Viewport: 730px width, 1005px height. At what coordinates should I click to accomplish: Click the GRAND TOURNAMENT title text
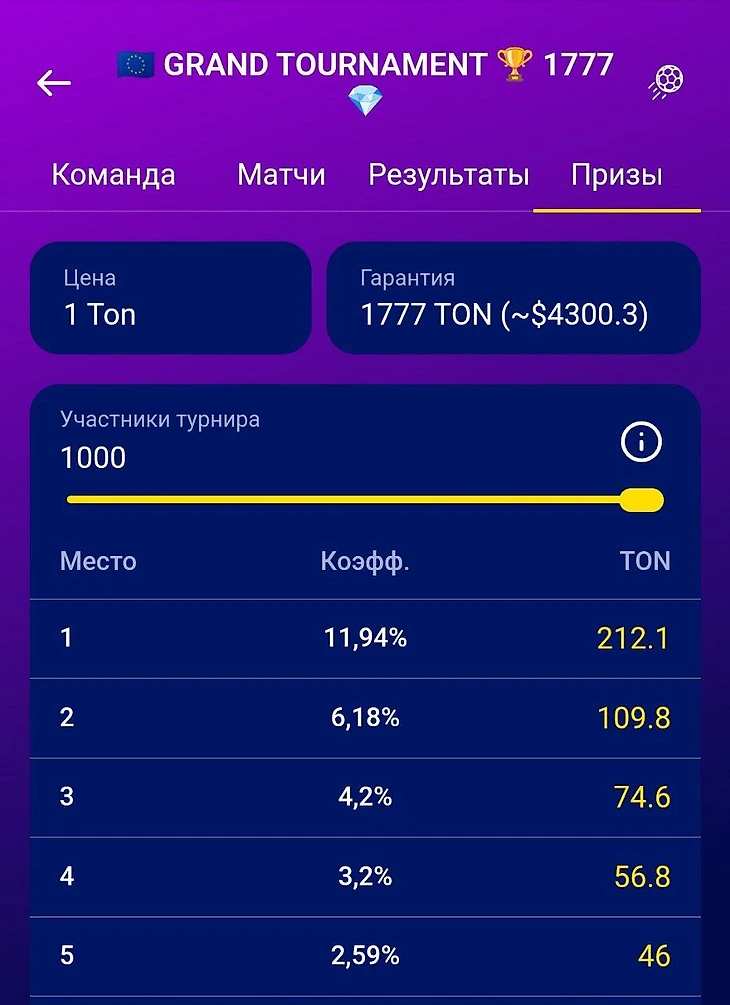(x=326, y=65)
